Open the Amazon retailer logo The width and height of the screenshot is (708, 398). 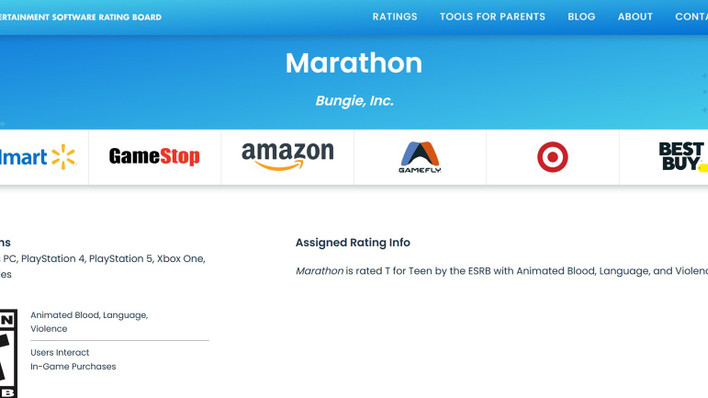point(287,156)
